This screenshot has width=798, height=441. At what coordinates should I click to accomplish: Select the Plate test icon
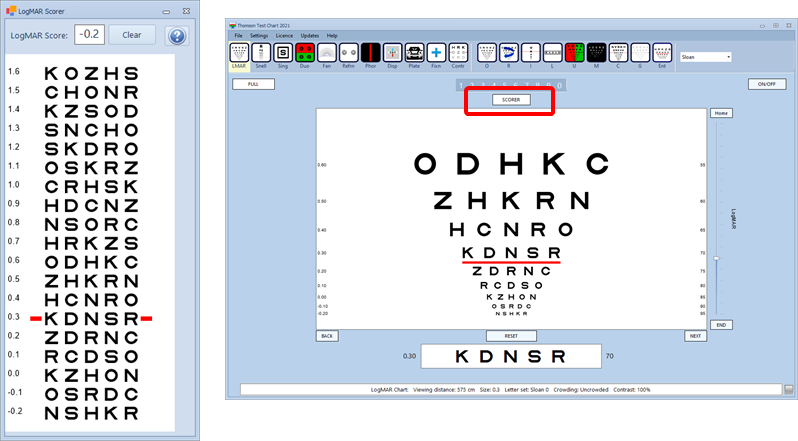414,54
